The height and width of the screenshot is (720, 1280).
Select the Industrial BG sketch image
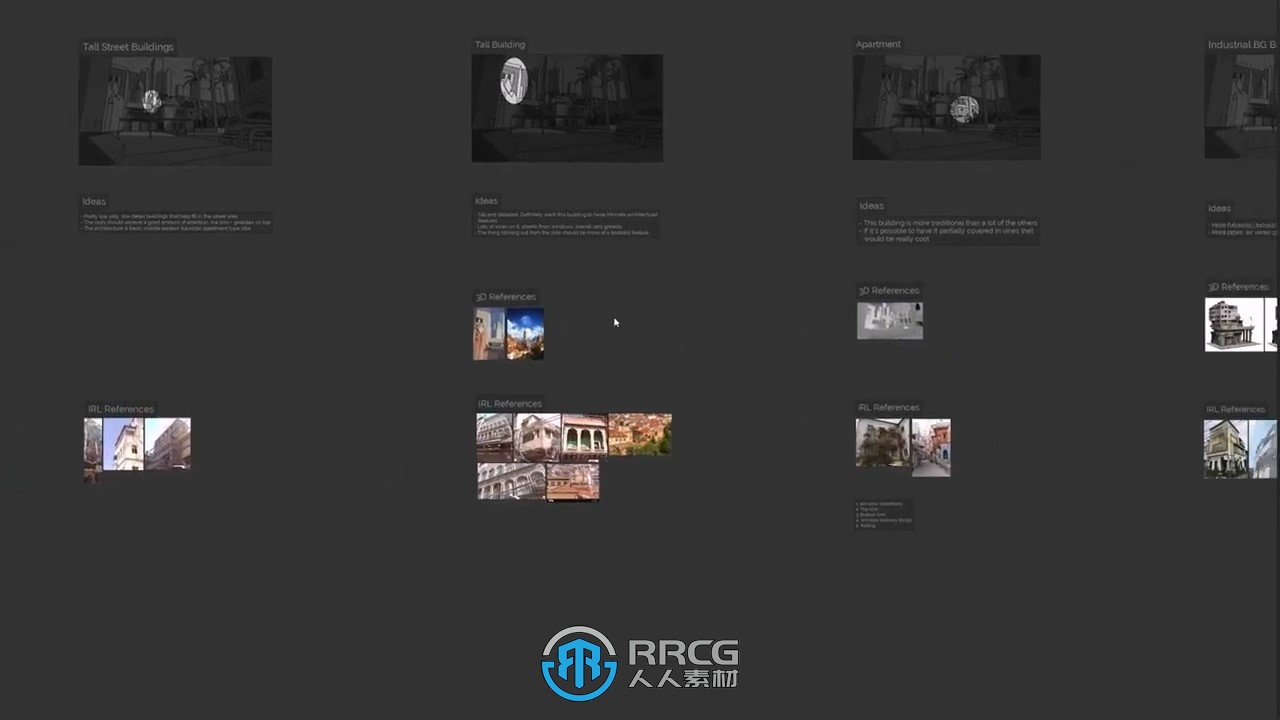click(x=1242, y=106)
